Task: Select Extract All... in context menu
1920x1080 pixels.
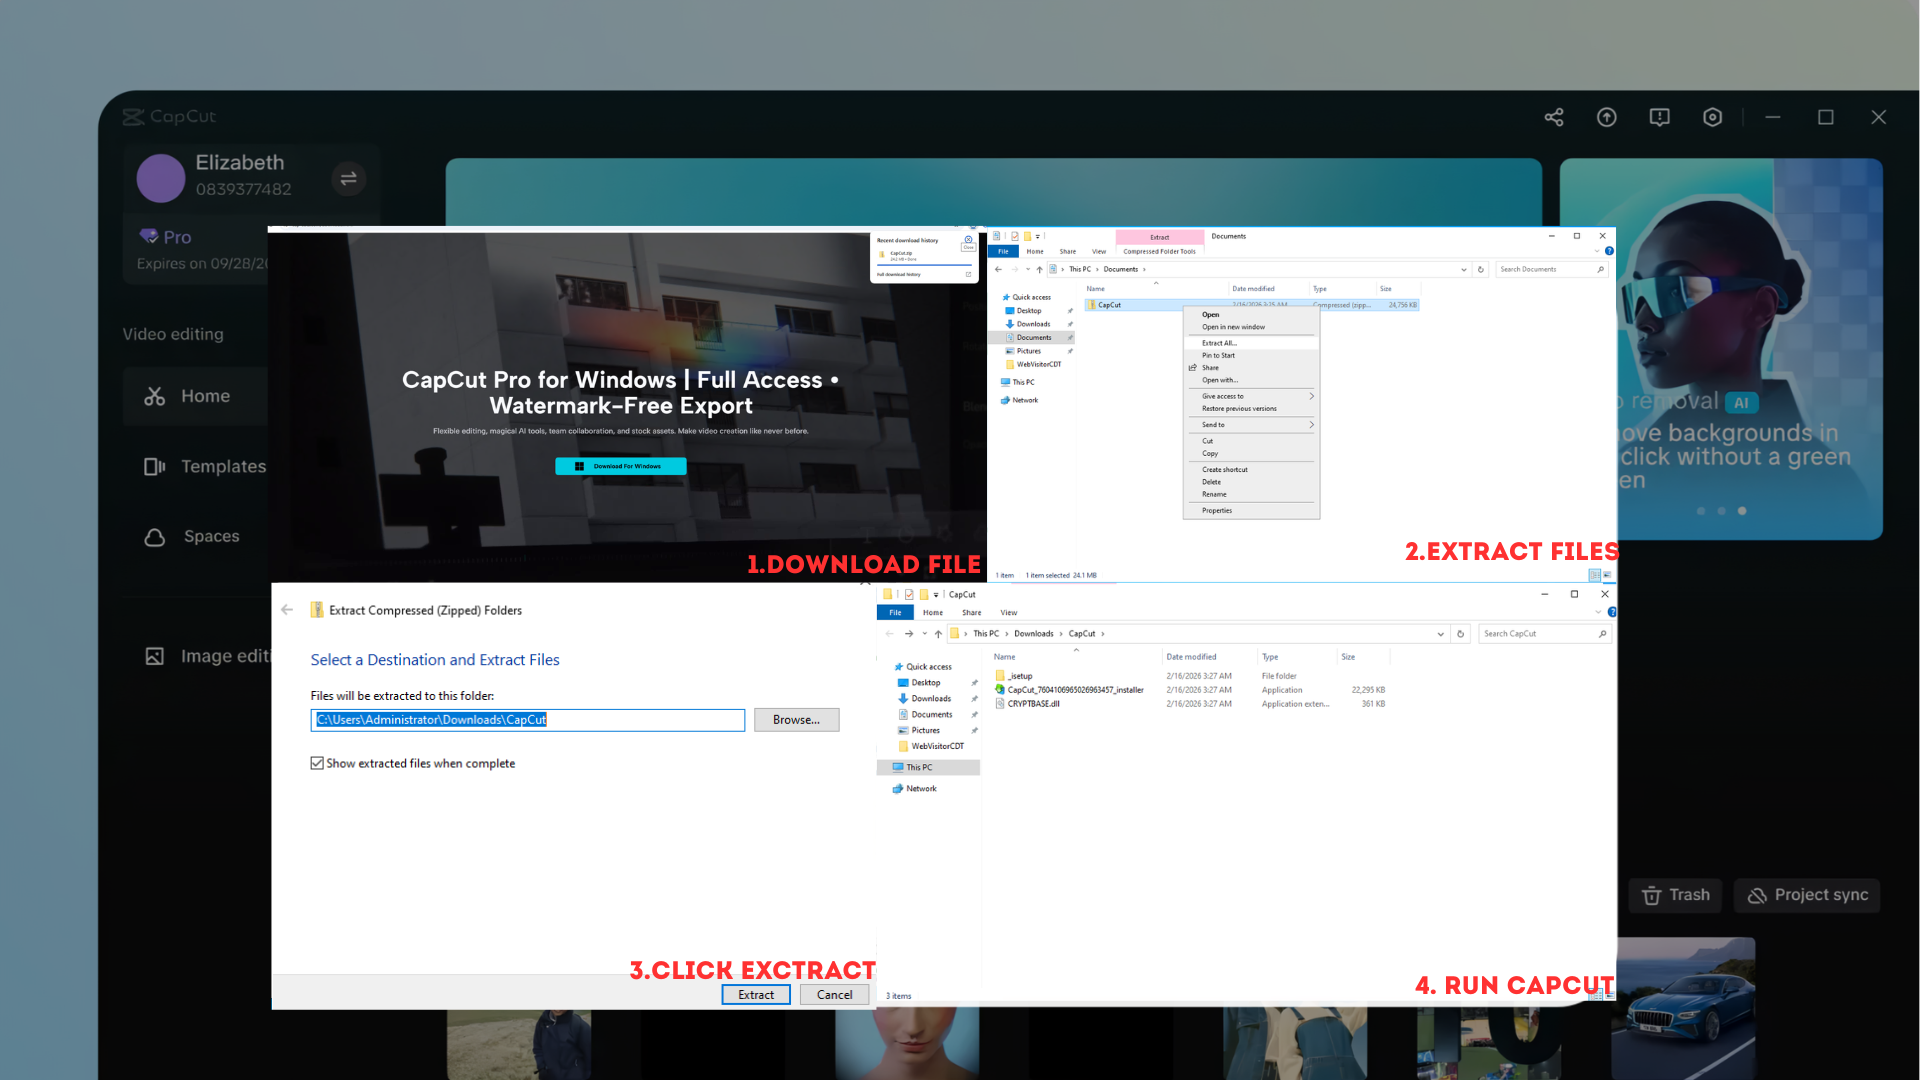Action: click(1219, 343)
